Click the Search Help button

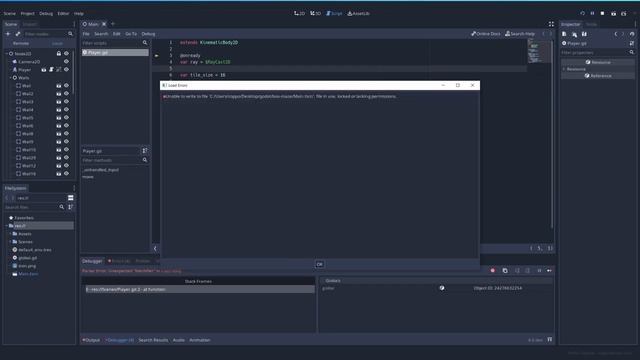[520, 34]
